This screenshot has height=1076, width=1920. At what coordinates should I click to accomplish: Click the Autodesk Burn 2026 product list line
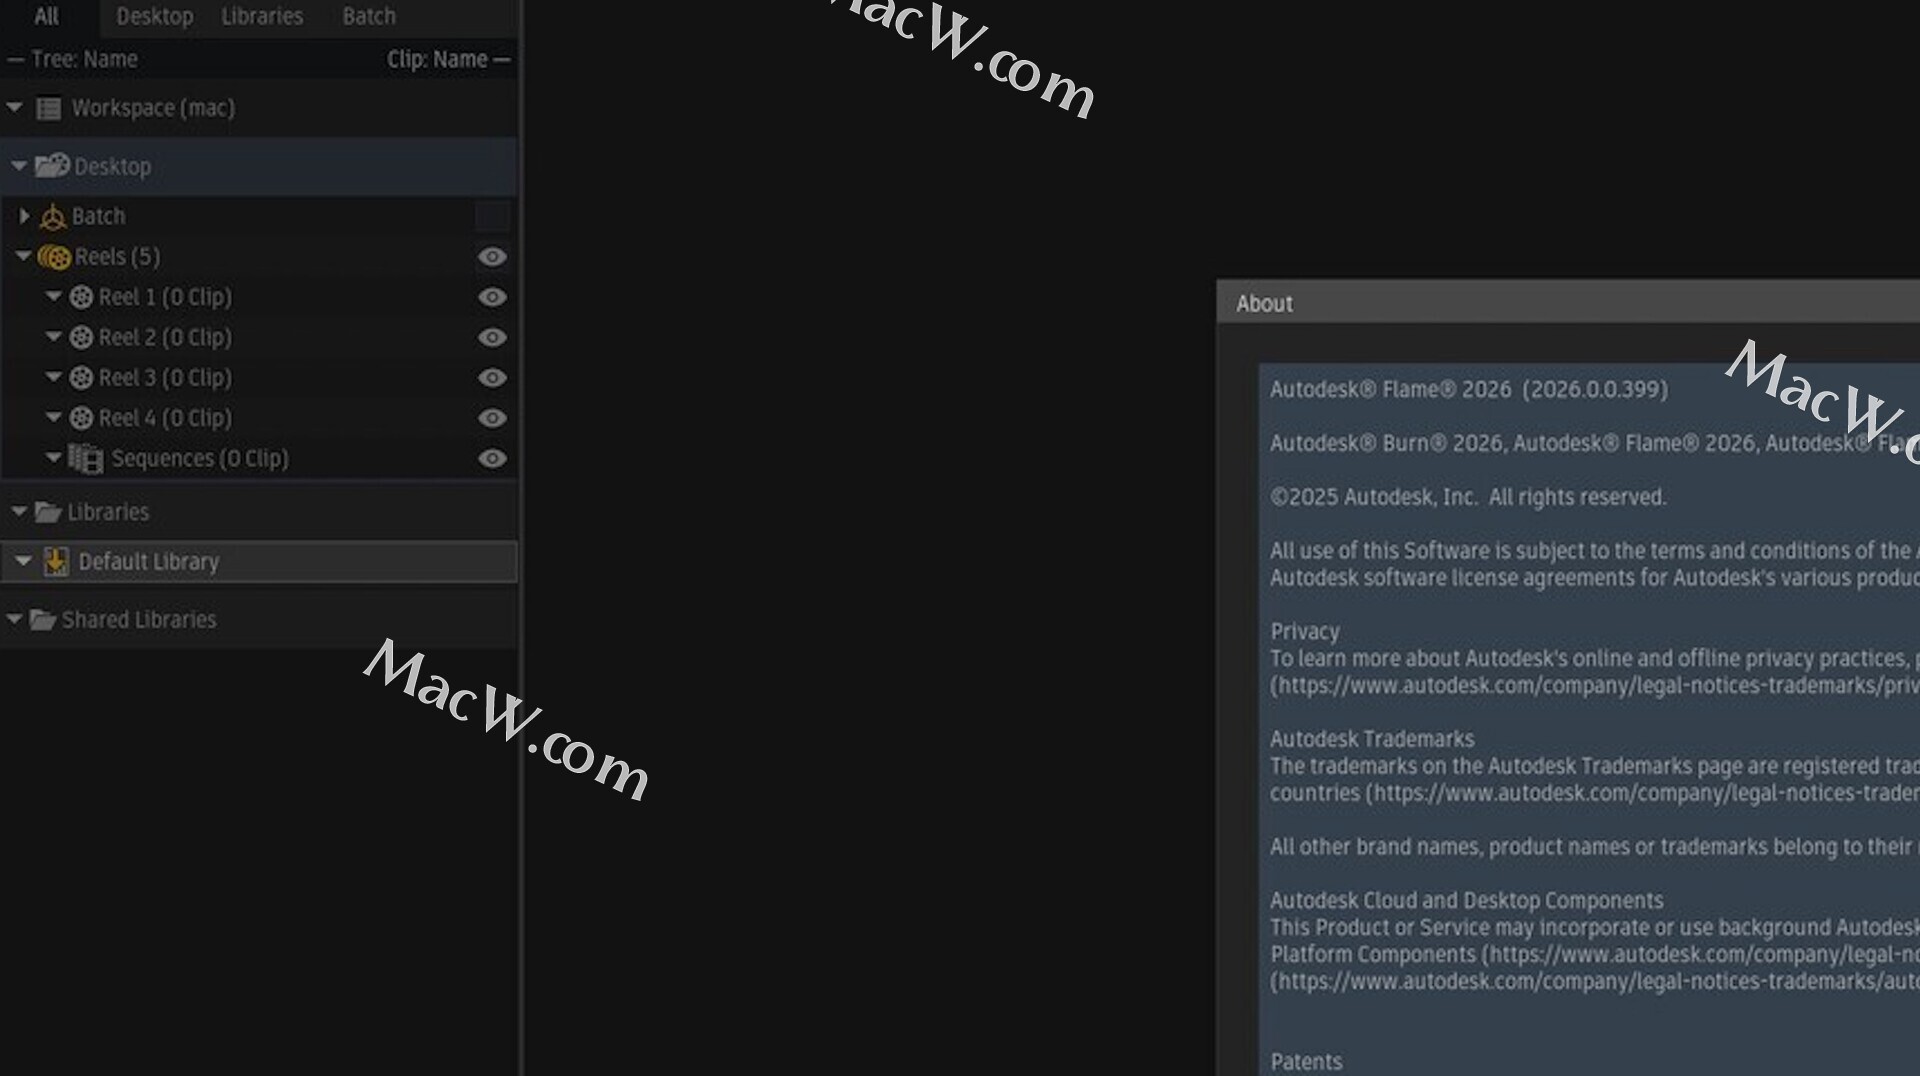pyautogui.click(x=1595, y=443)
